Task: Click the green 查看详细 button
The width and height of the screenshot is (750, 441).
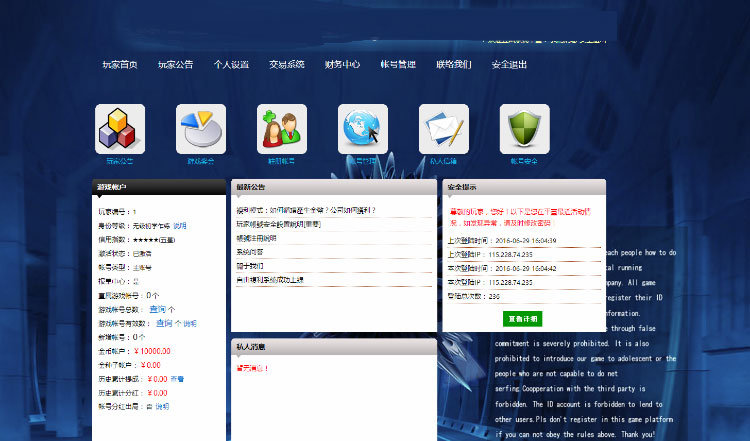Action: [x=523, y=319]
